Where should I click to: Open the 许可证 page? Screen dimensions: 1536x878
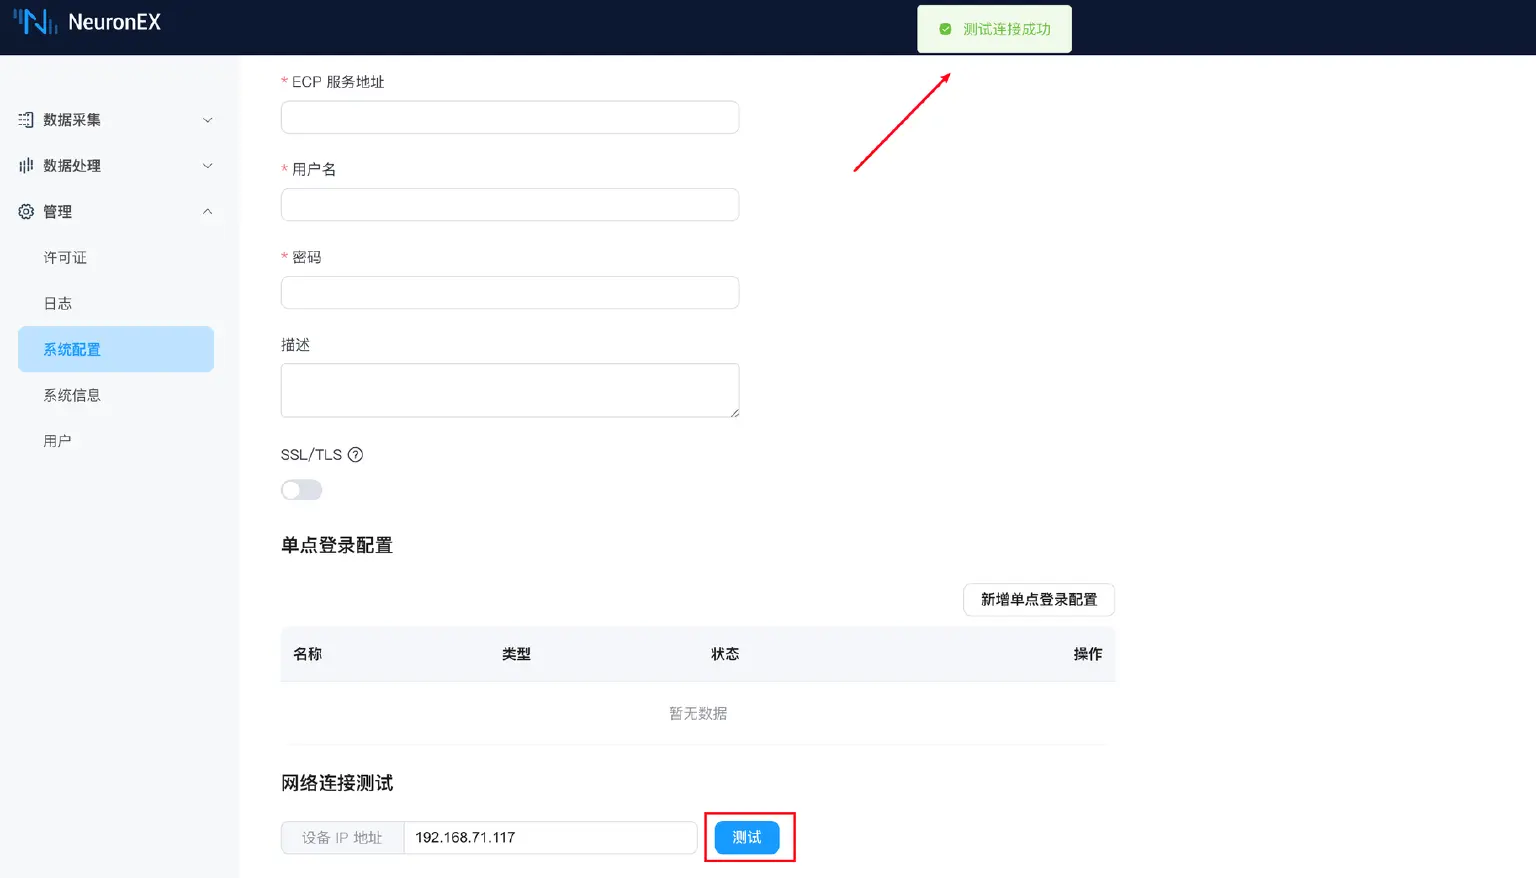click(65, 257)
